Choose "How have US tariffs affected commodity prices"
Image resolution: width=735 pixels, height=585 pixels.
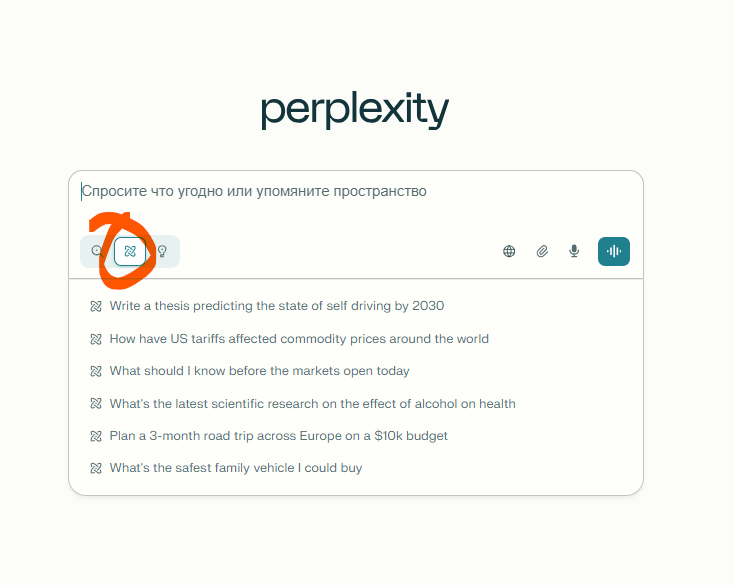(299, 339)
